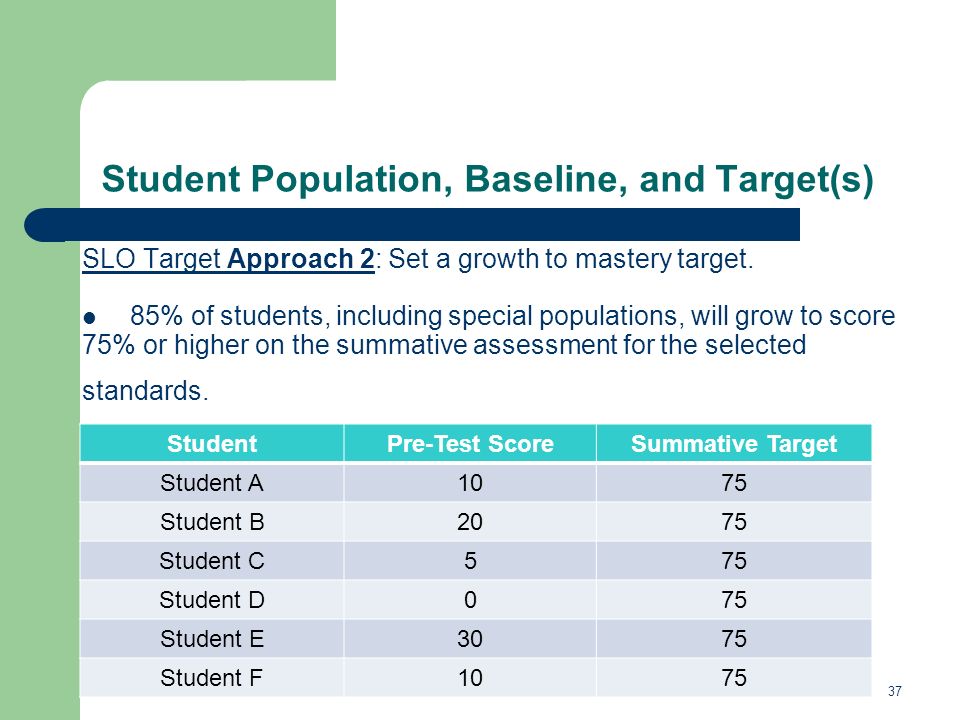Screen dimensions: 960x720
Task: Click the dark blue title divider bar
Action: (412, 225)
